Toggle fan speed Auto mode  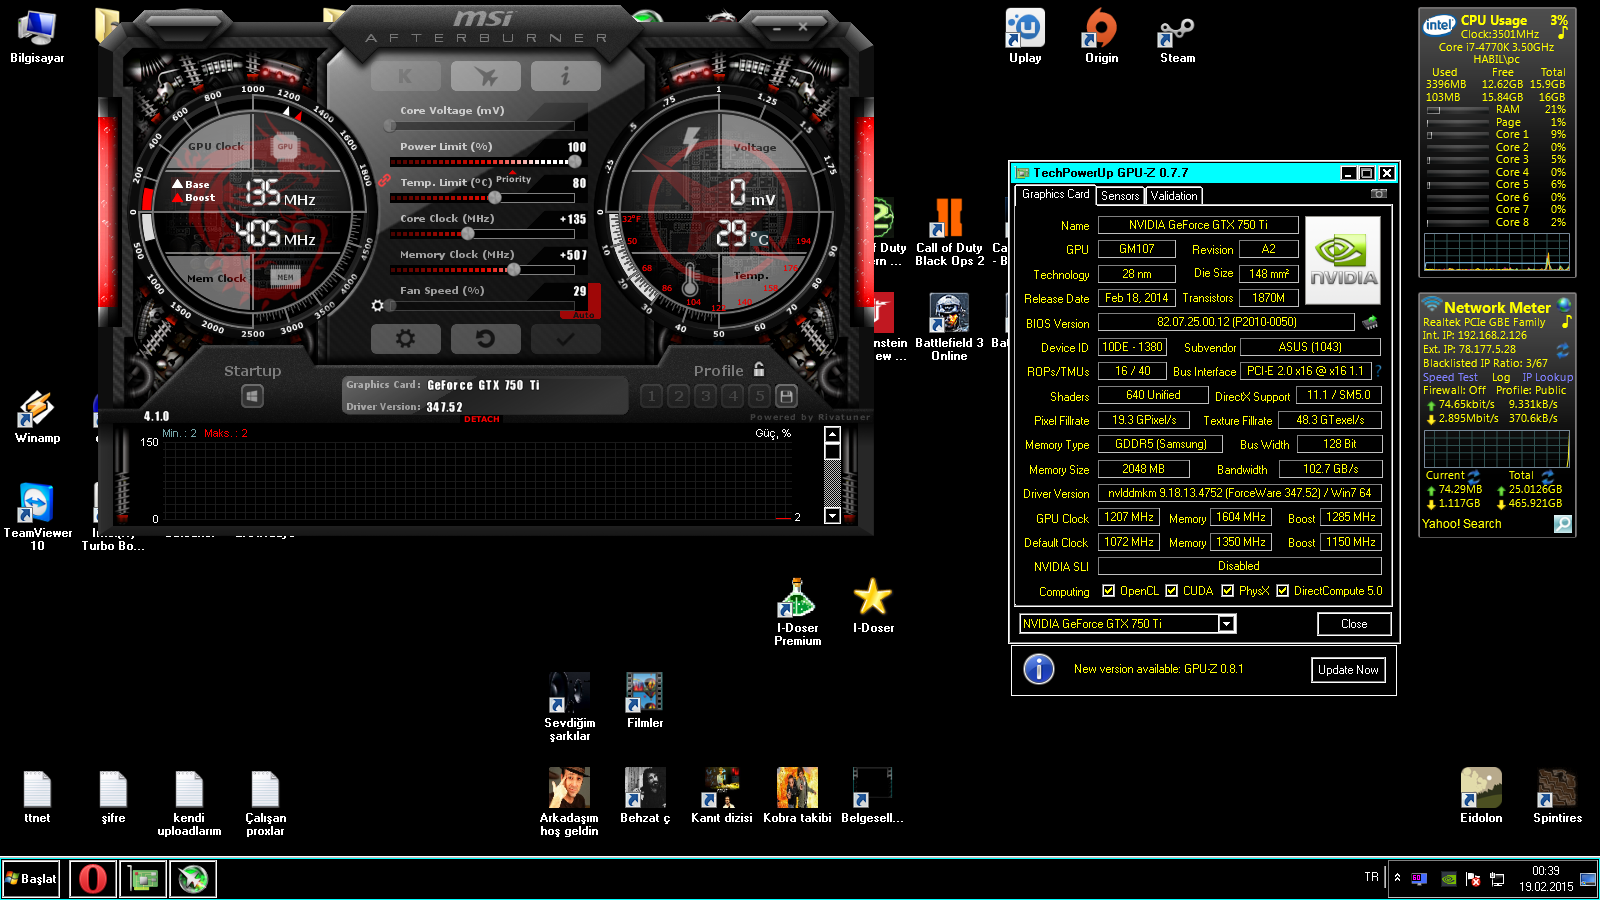[x=584, y=315]
